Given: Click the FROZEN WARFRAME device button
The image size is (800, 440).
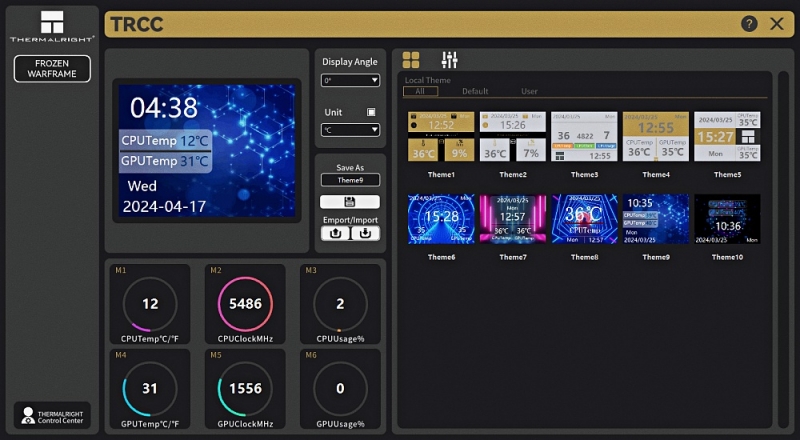Looking at the screenshot, I should click(x=52, y=69).
